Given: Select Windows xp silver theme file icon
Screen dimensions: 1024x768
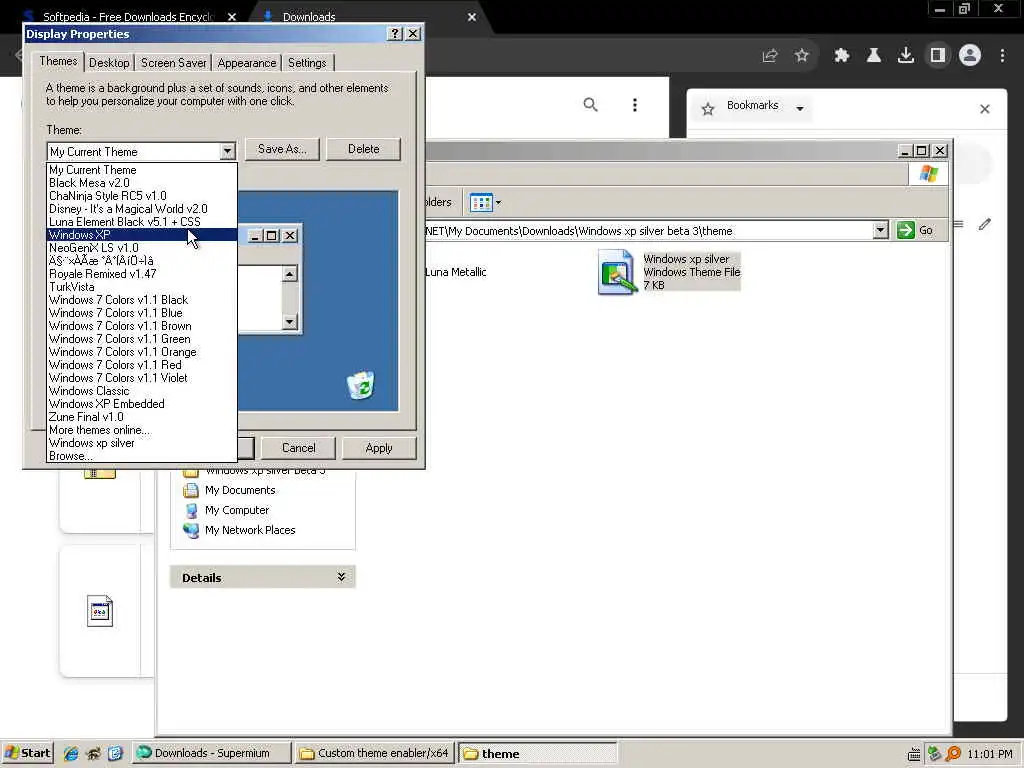Looking at the screenshot, I should [x=617, y=272].
